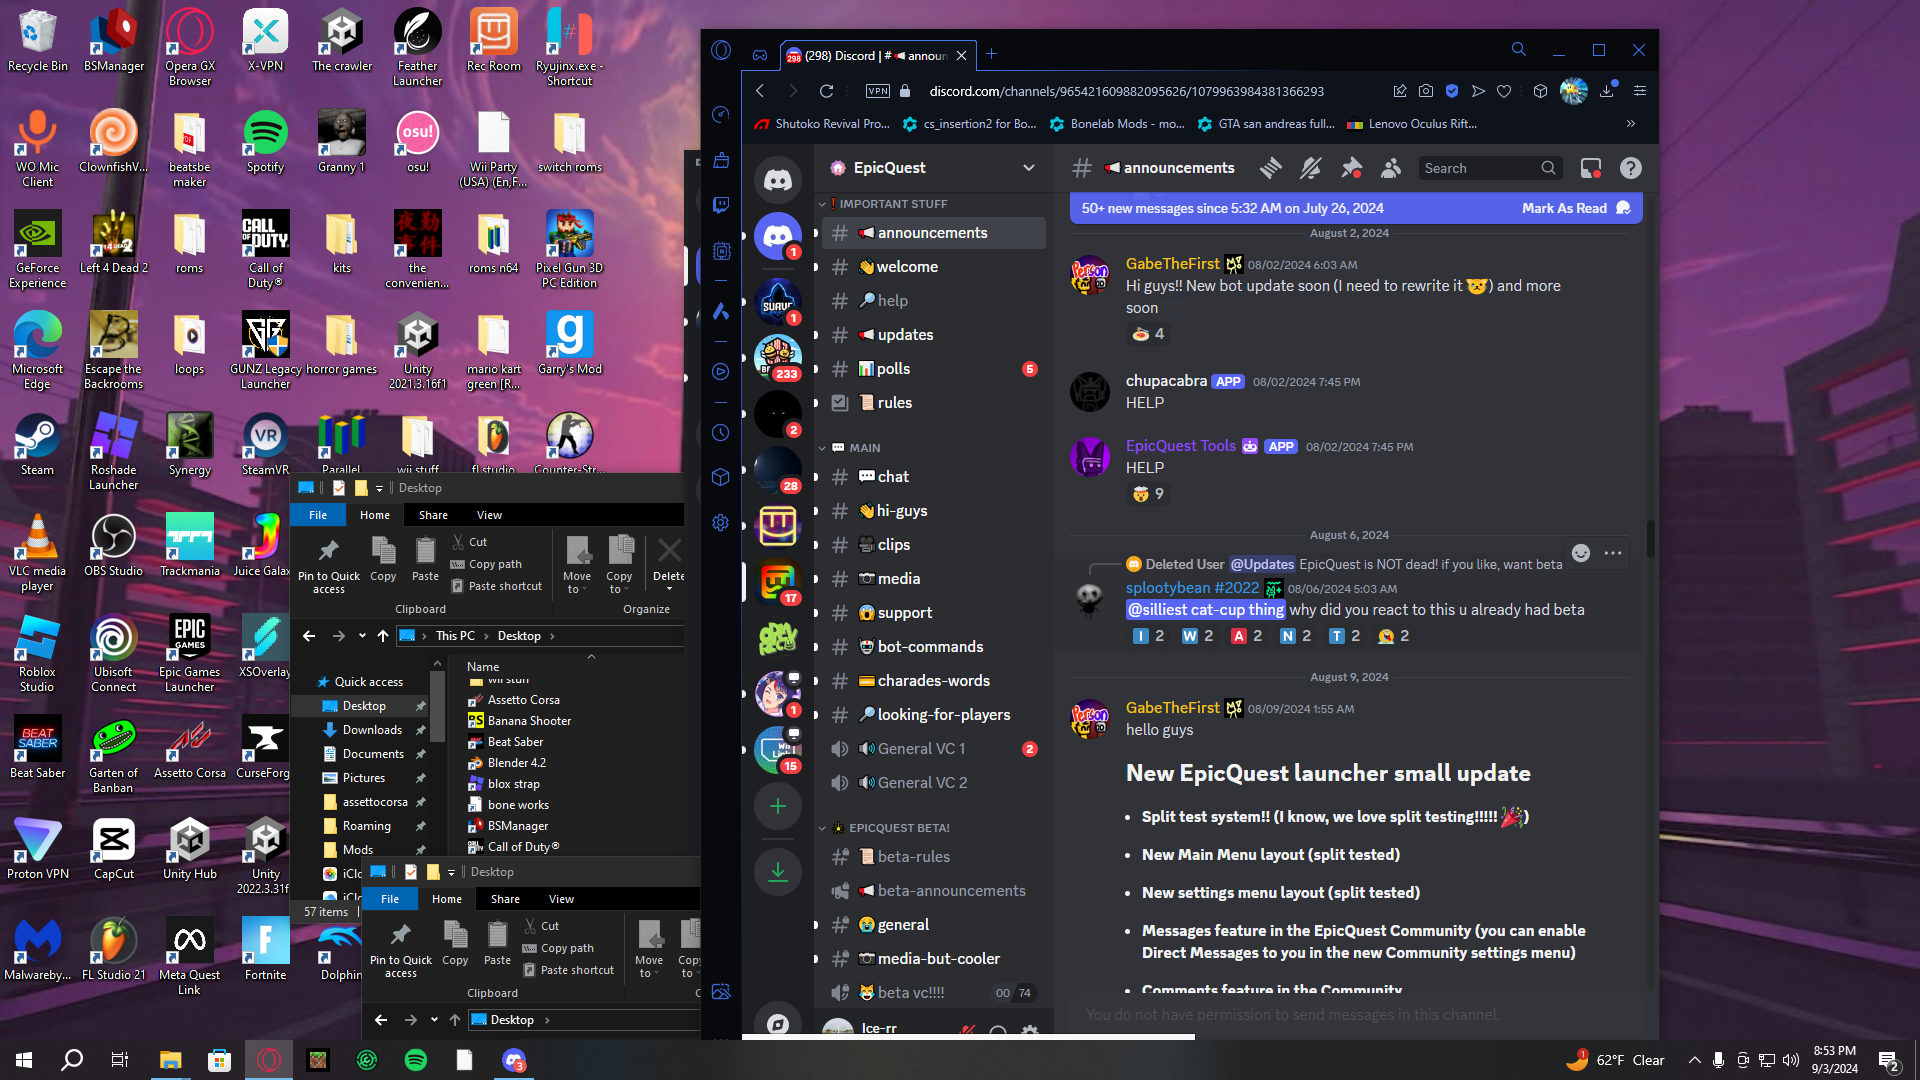Open the View ribbon tab in Explorer
The width and height of the screenshot is (1920, 1080).
point(489,515)
